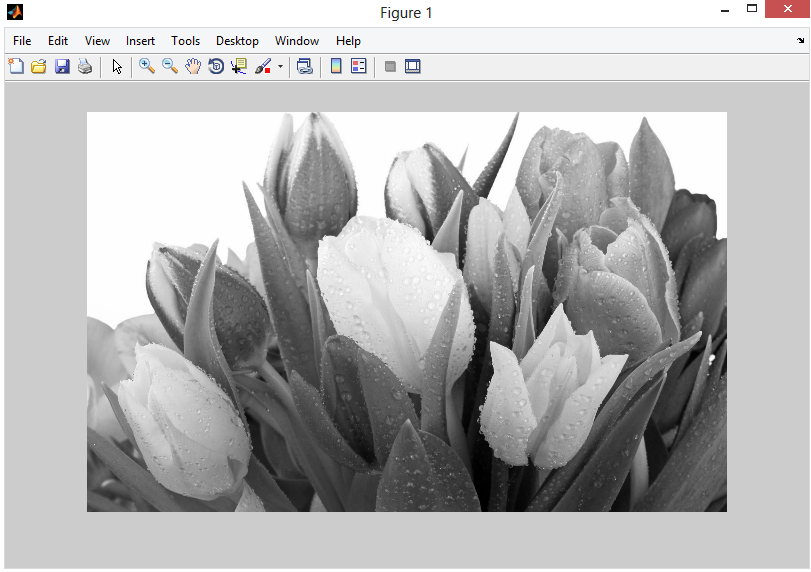This screenshot has width=811, height=572.
Task: Open the Help menu
Action: tap(348, 41)
